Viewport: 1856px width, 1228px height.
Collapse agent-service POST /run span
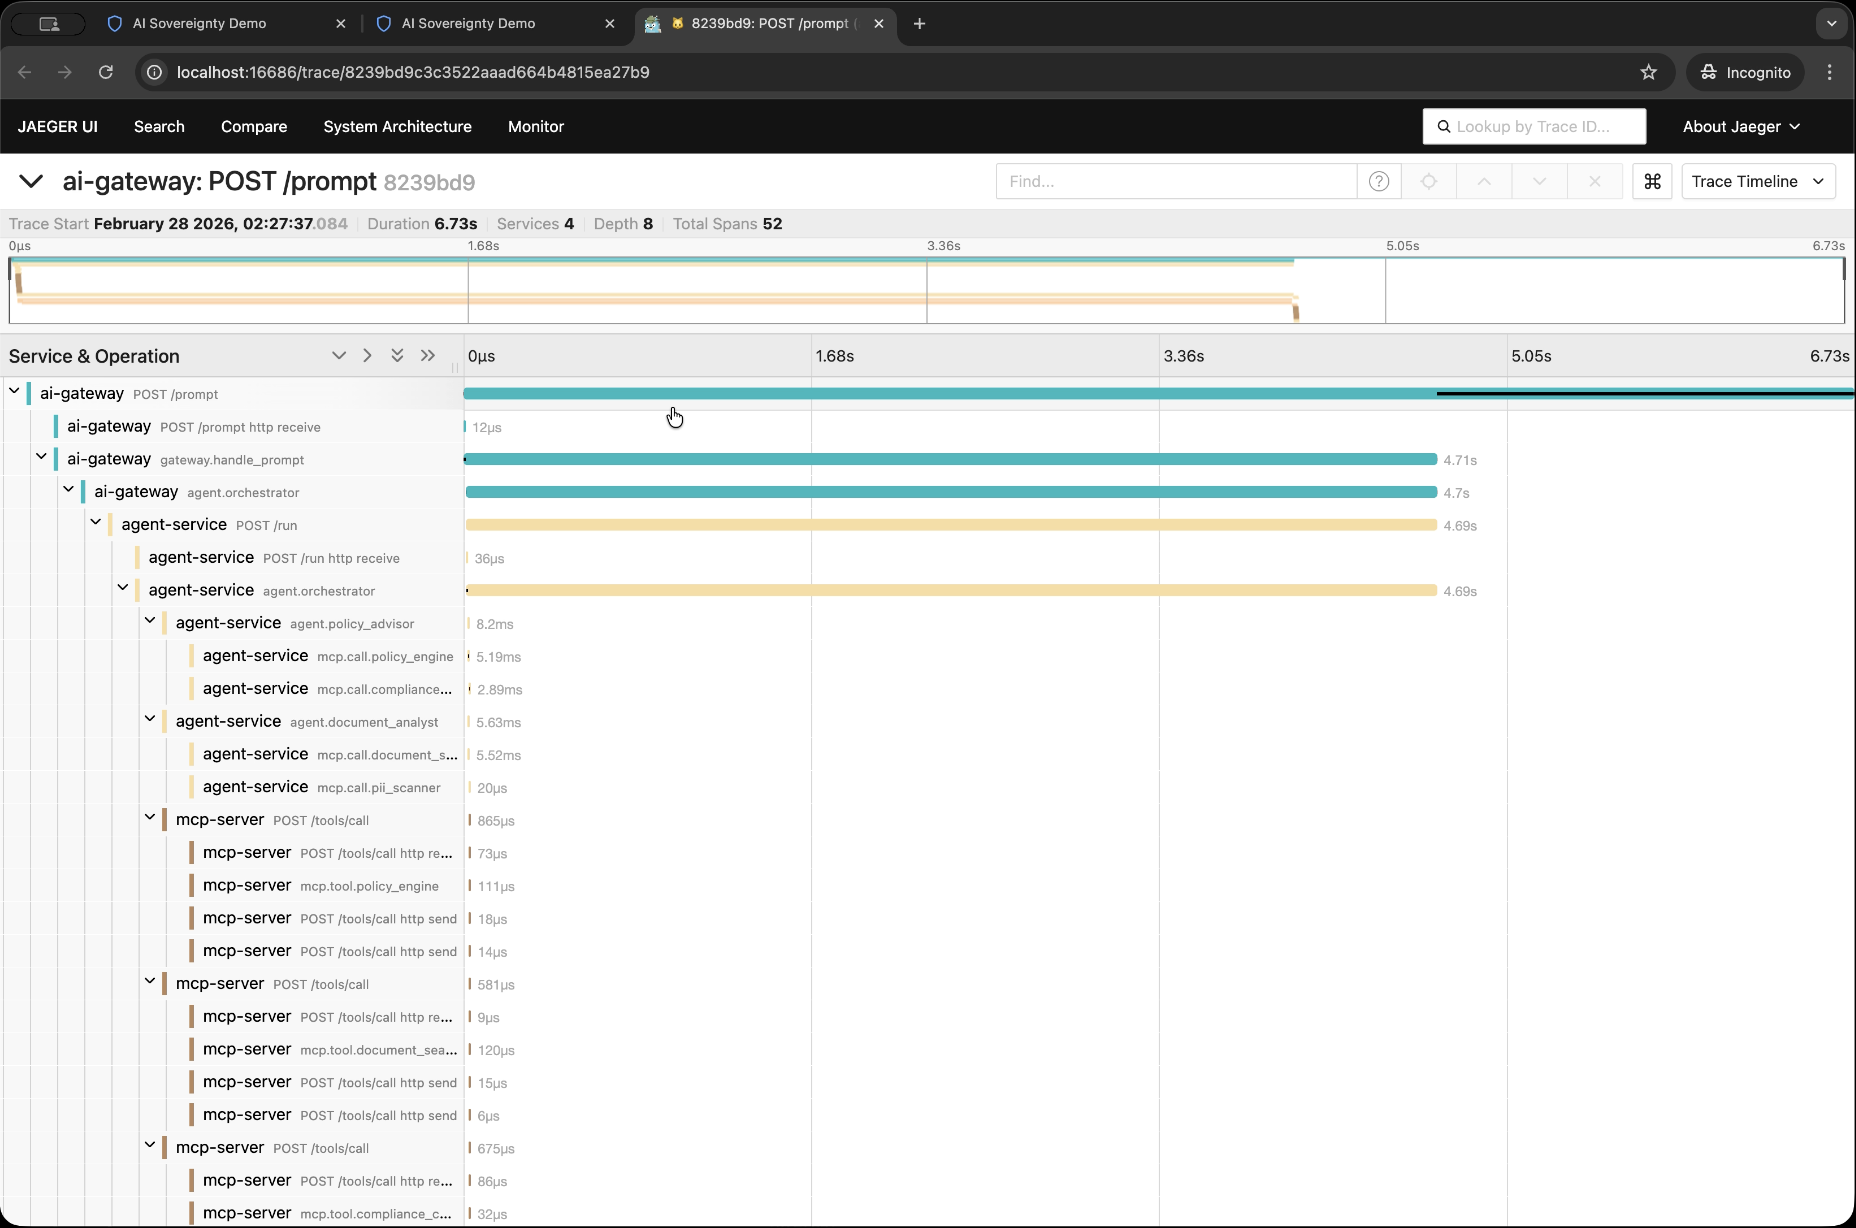point(95,523)
